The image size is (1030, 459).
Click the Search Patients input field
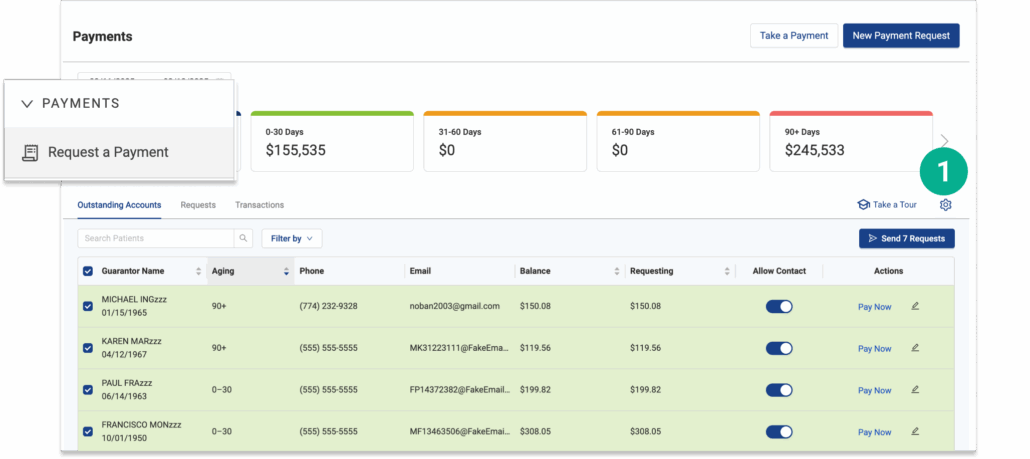pyautogui.click(x=156, y=239)
